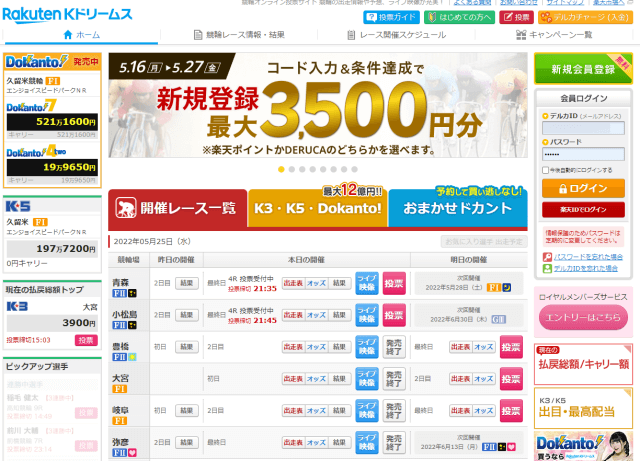Click the 投票ガイド button
This screenshot has height=461, width=640.
[x=391, y=17]
